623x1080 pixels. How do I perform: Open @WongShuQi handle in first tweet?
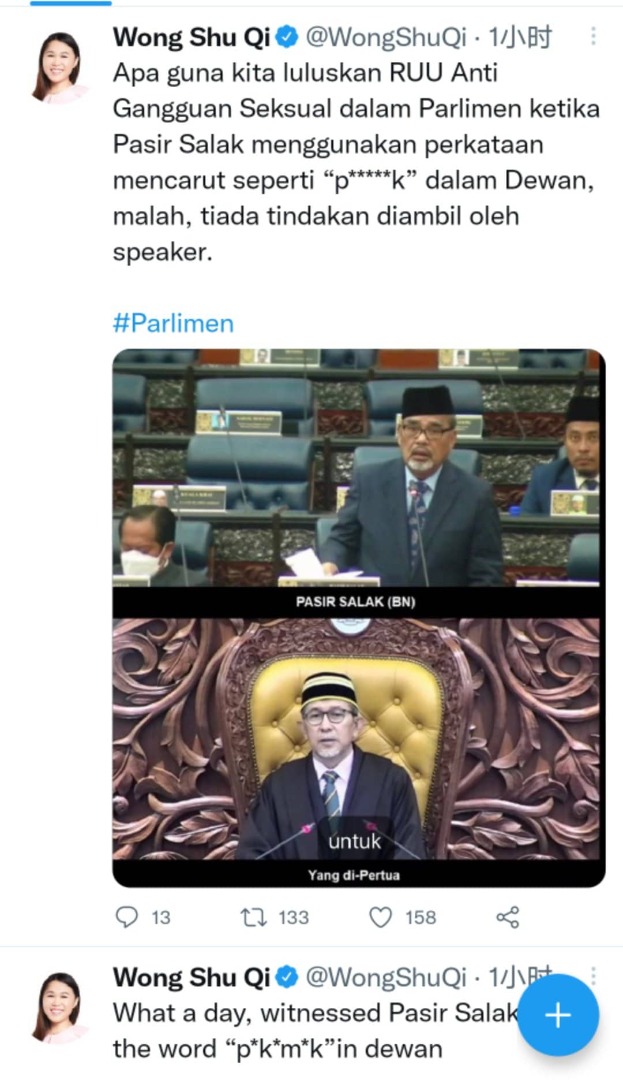(x=386, y=37)
